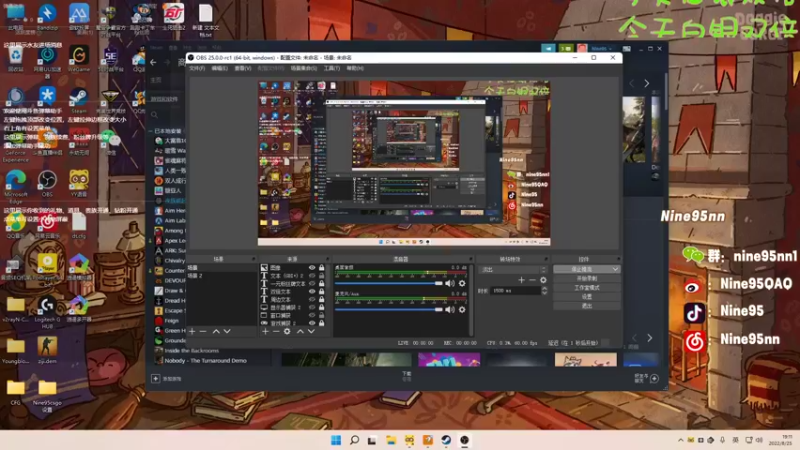The image size is (800, 450).
Task: Show next Steam featured item right arrow
Action: [x=646, y=83]
